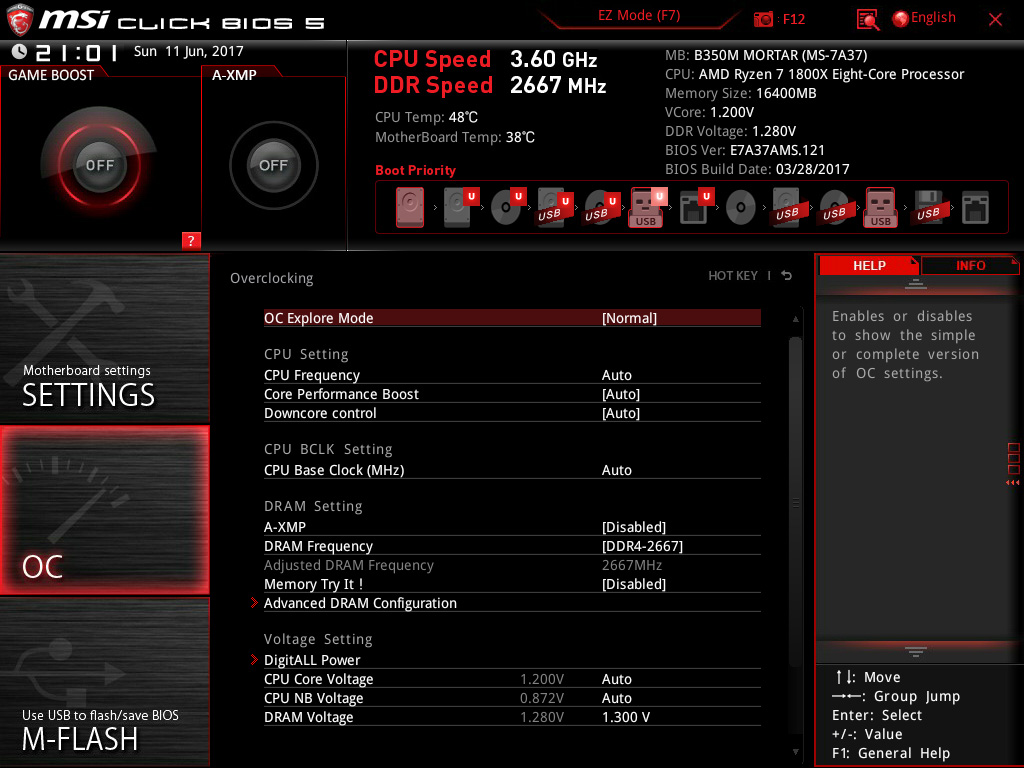Expand Advanced DRAM Configuration submenu
Screen dimensions: 1024x768
360,603
